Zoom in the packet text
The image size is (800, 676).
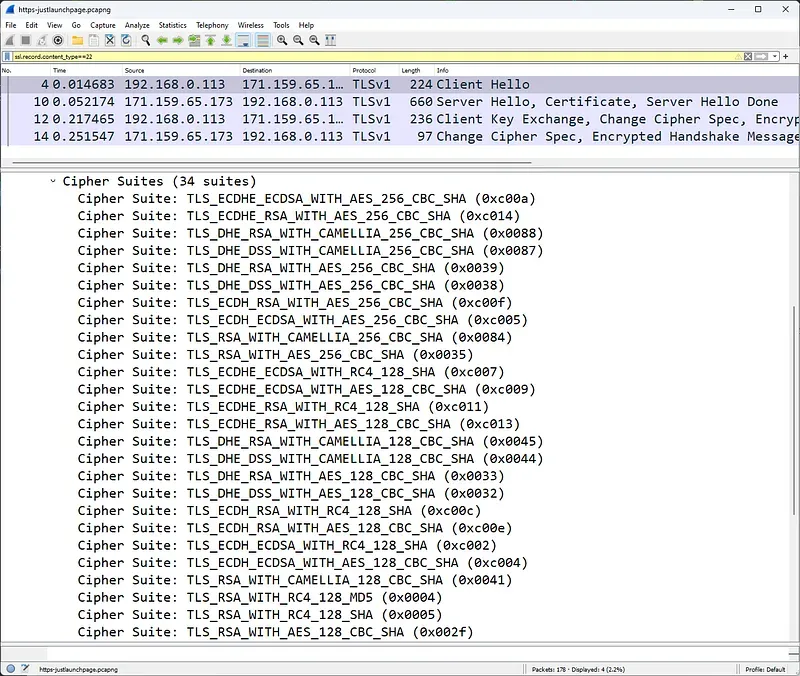(282, 40)
